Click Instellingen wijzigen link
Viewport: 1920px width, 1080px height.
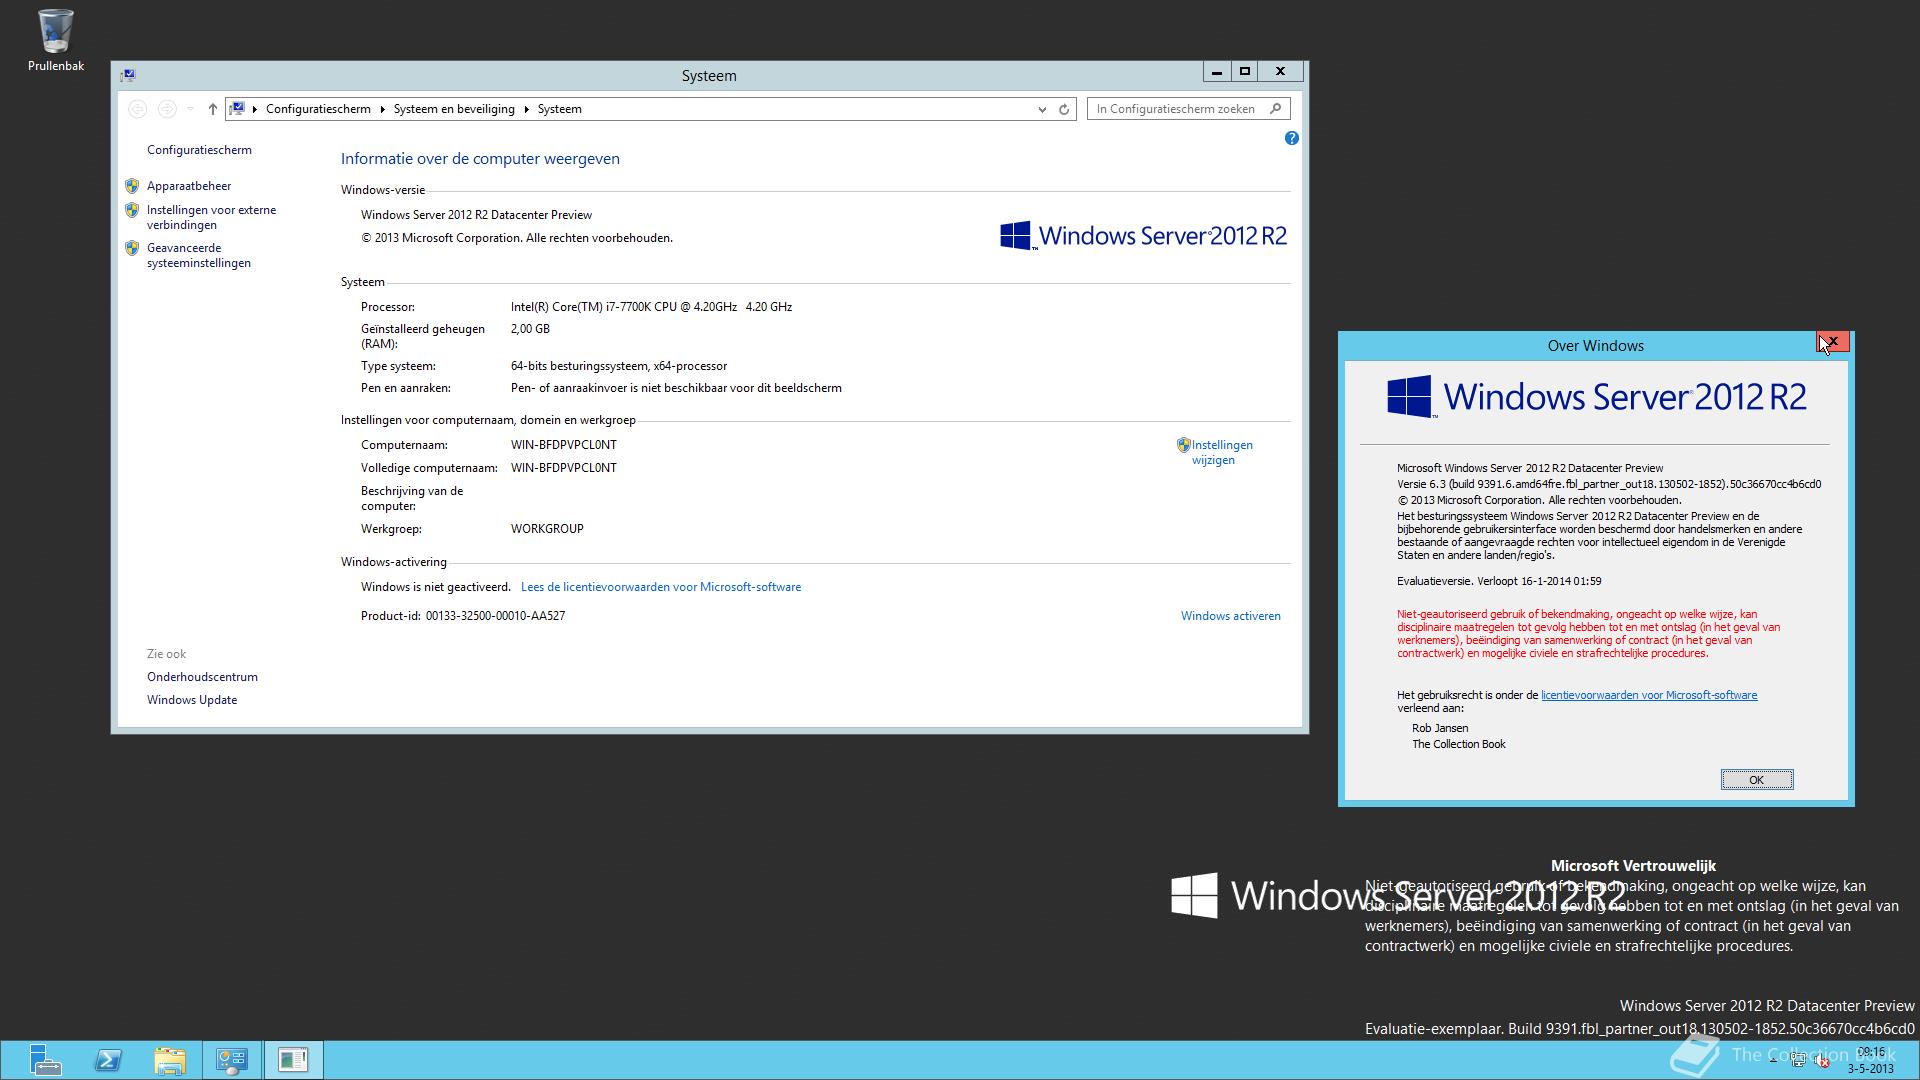[1221, 452]
